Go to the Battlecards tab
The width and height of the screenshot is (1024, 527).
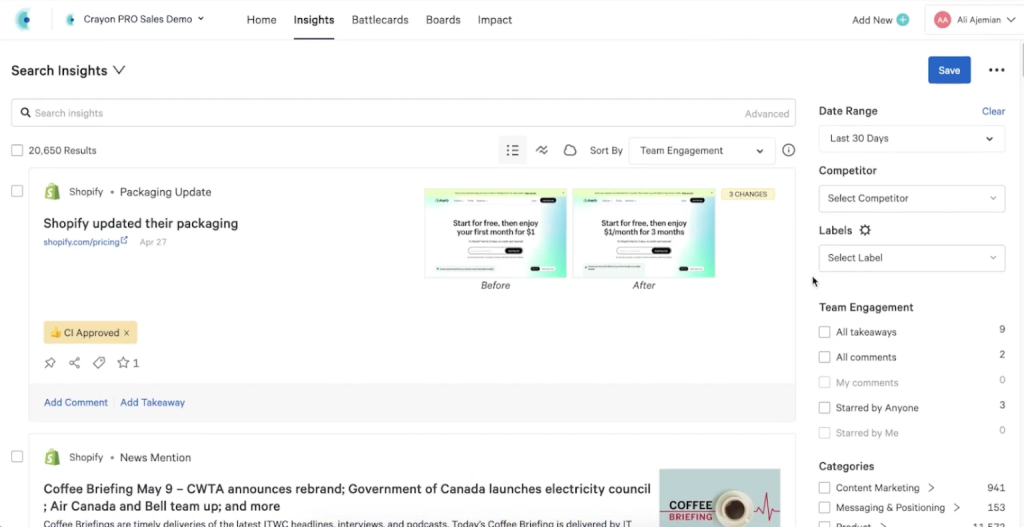(380, 20)
